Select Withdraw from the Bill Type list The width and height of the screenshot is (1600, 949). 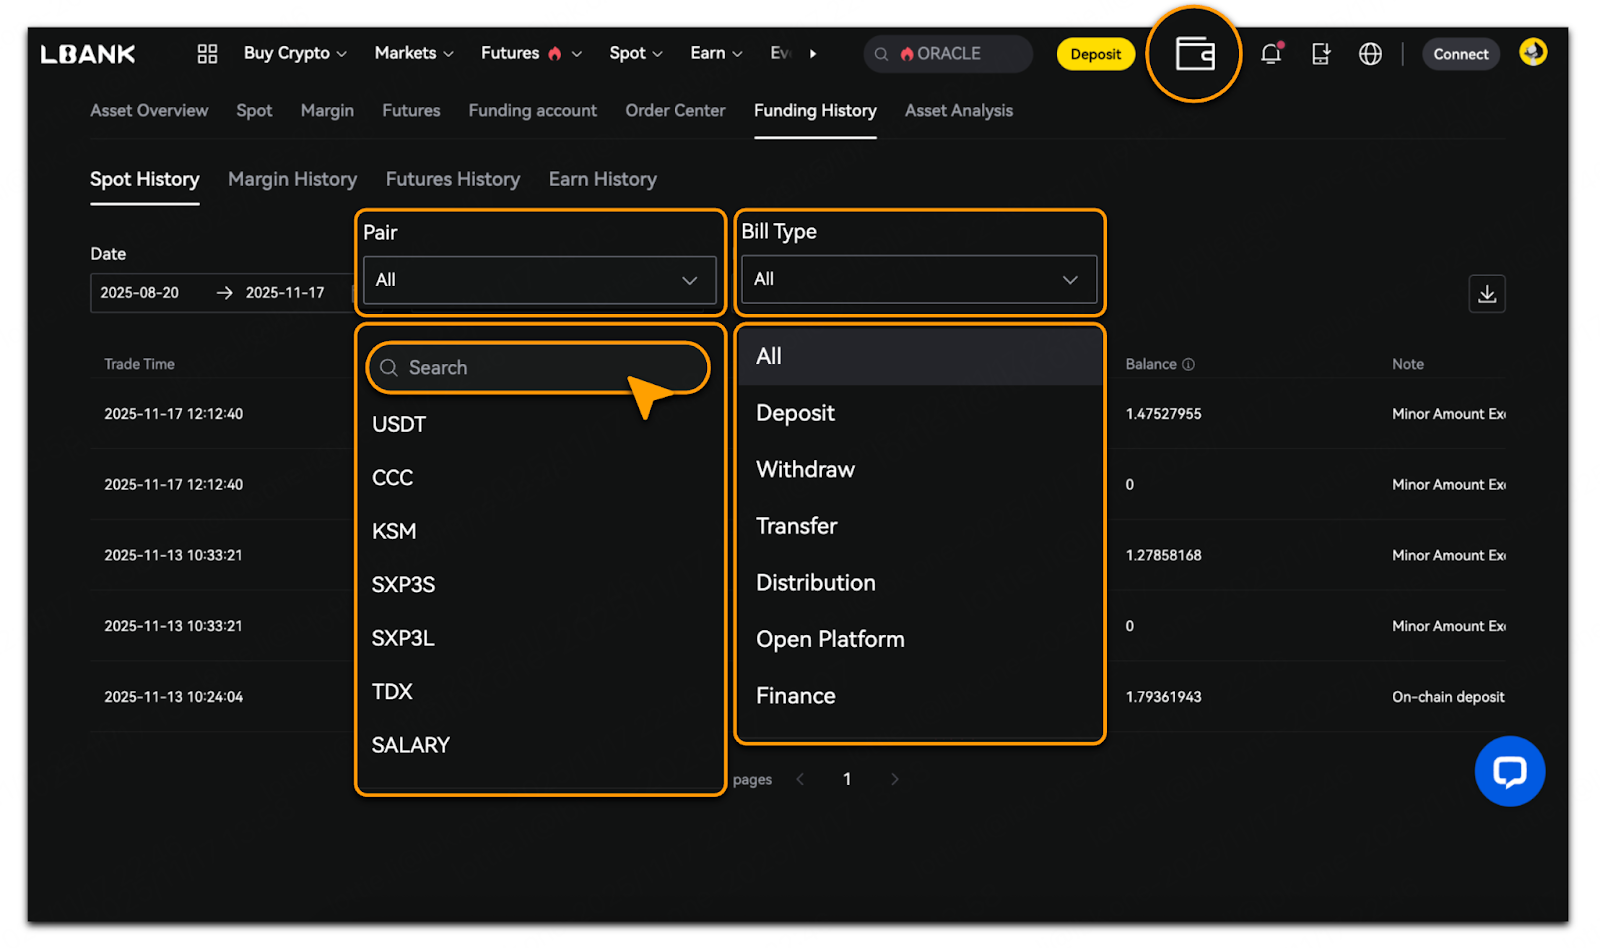[805, 470]
